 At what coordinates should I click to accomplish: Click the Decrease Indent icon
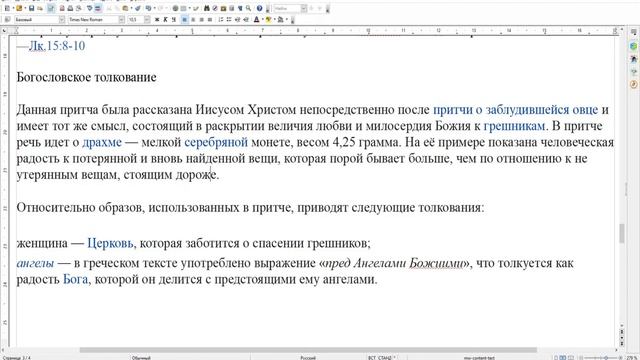click(x=238, y=20)
